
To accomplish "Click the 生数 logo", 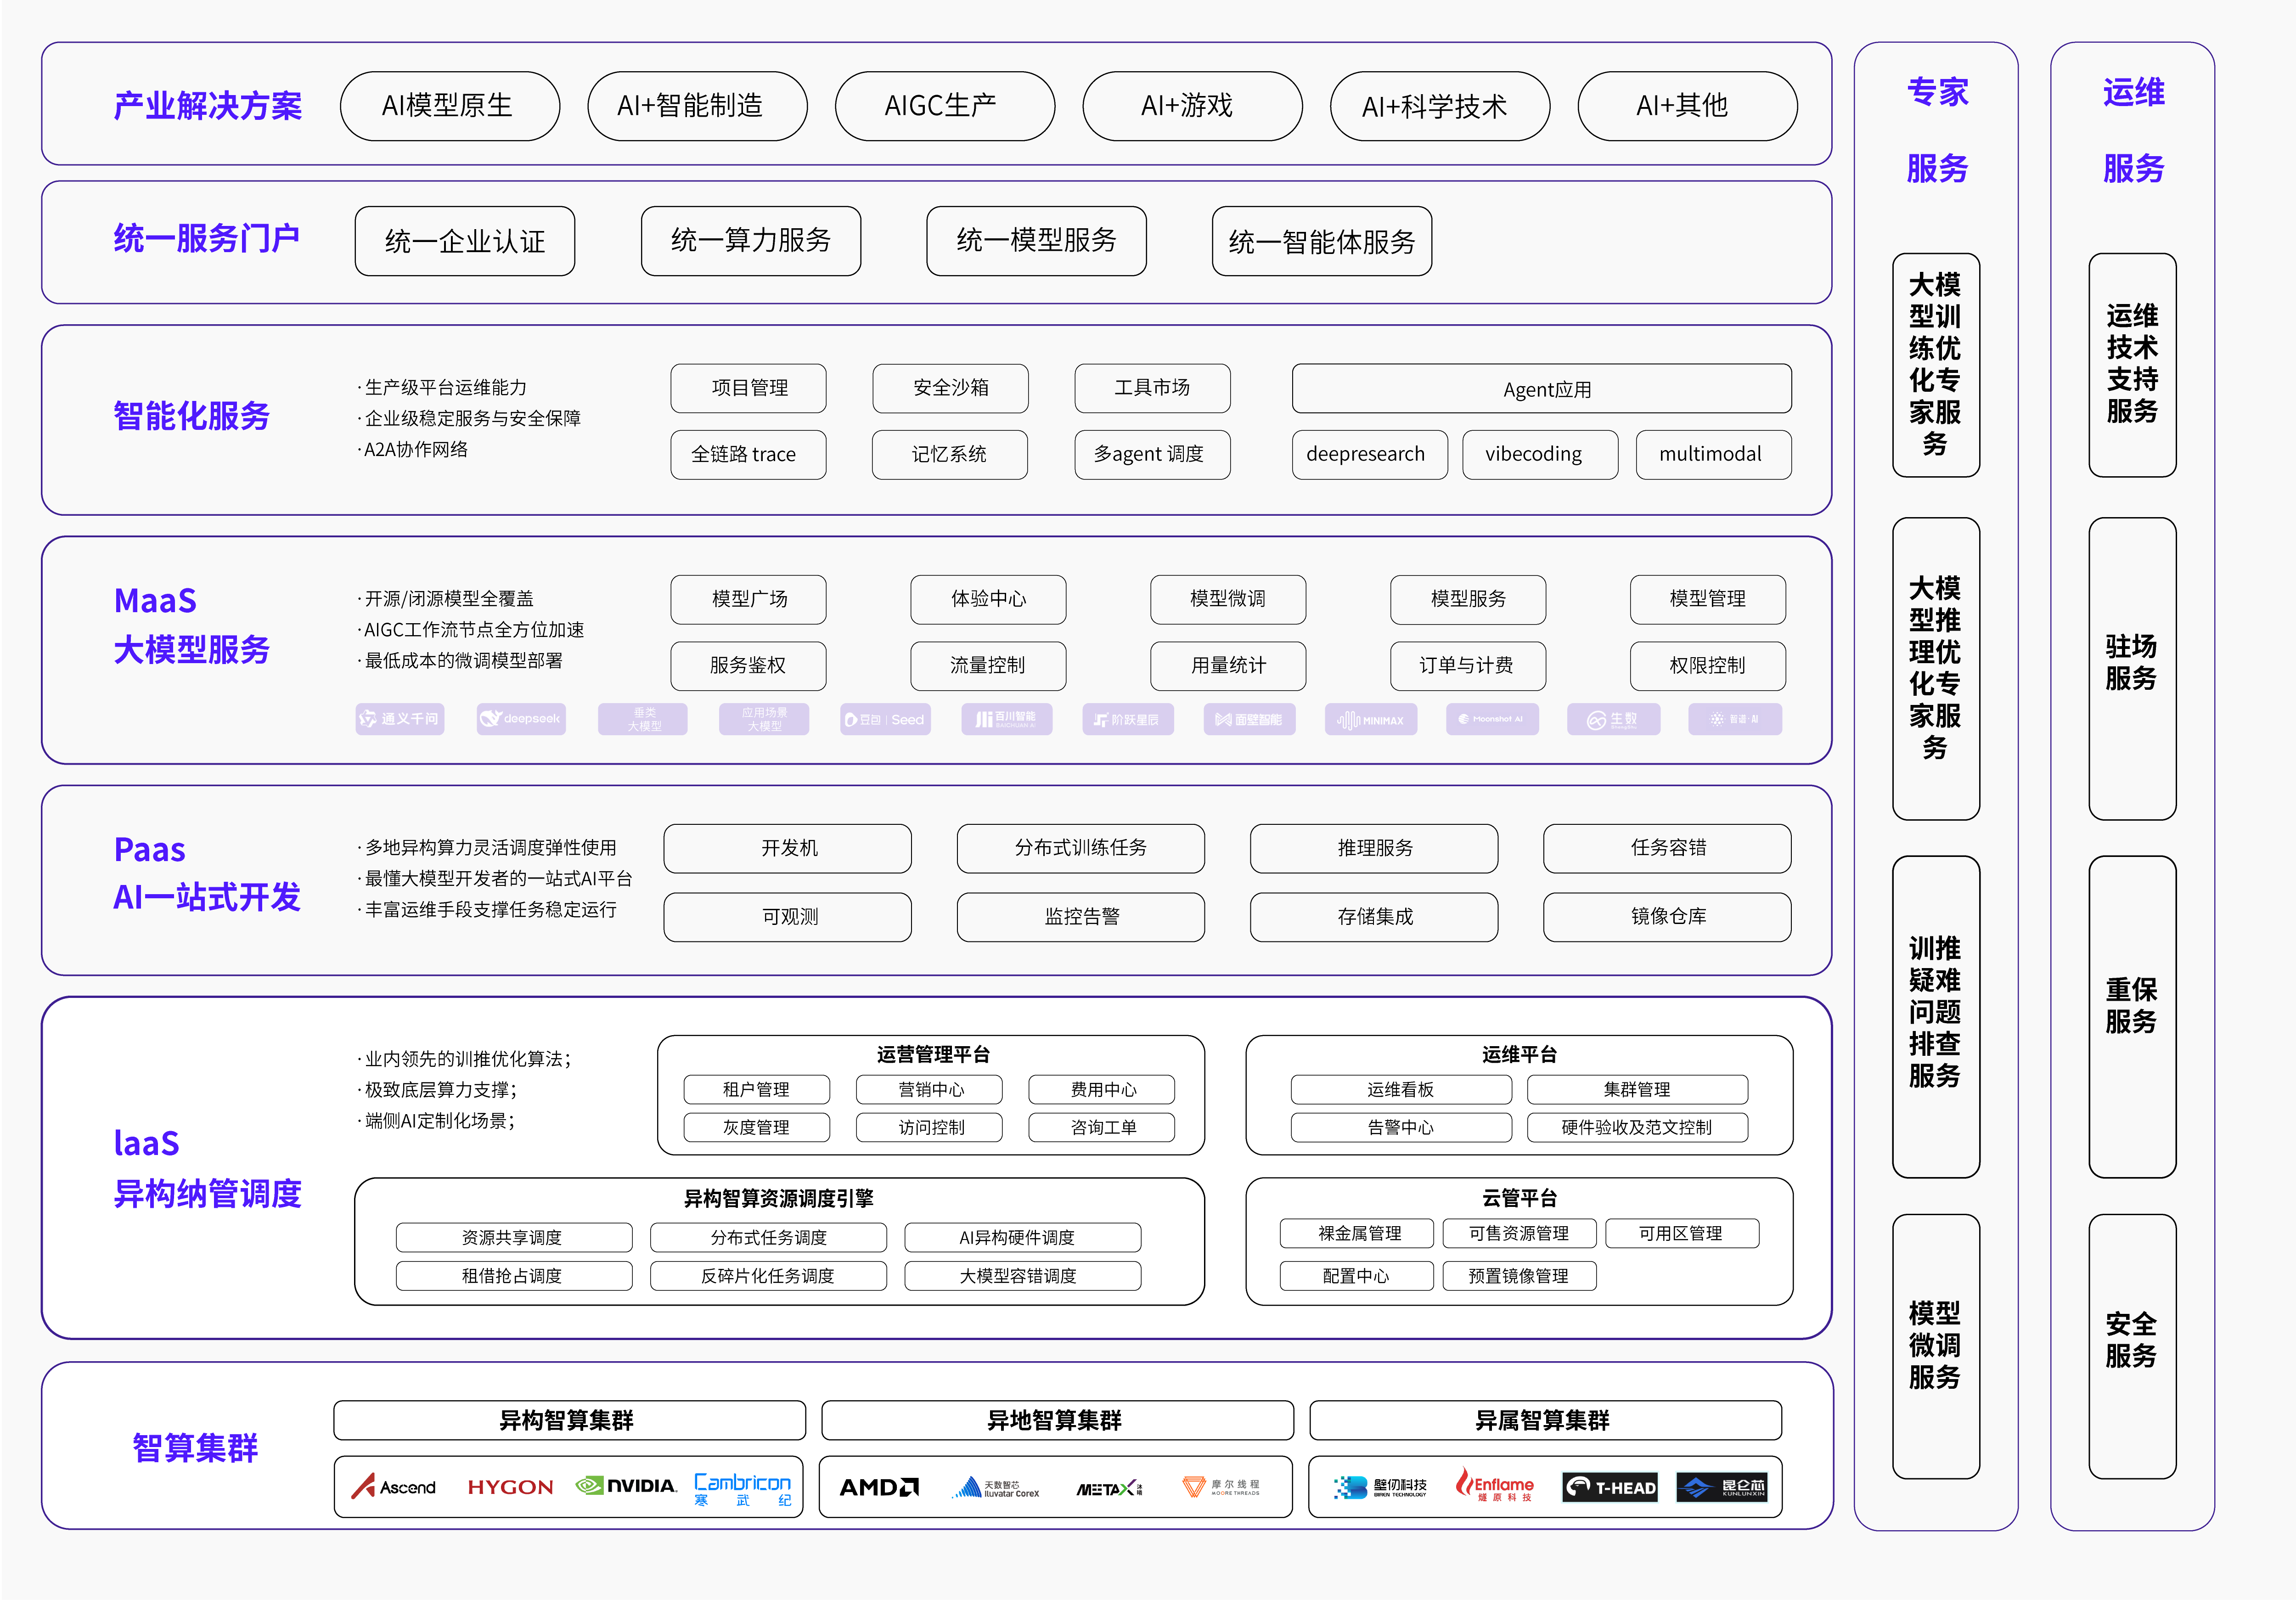I will pos(1614,719).
